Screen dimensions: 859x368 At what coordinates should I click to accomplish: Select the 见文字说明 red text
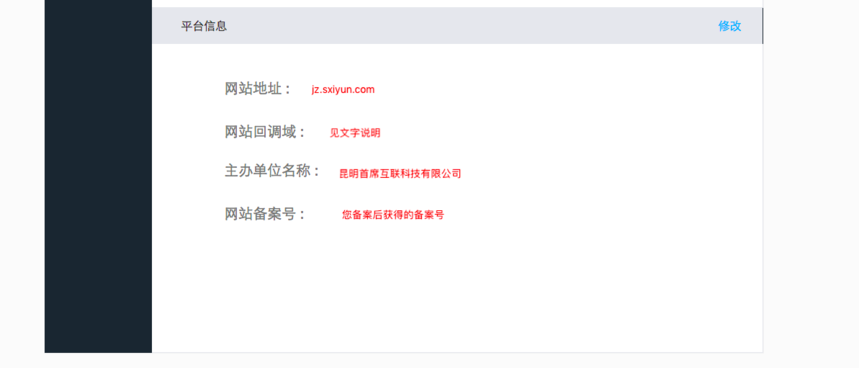(354, 133)
